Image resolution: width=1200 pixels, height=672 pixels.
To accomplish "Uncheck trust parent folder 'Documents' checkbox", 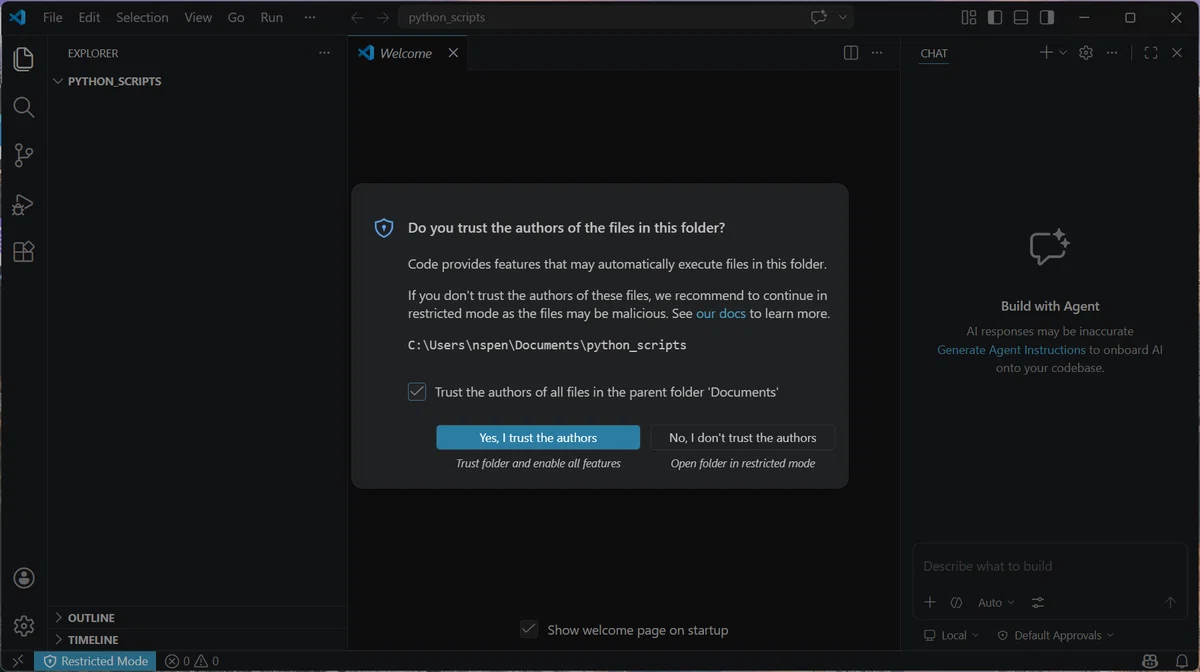I will pos(417,392).
